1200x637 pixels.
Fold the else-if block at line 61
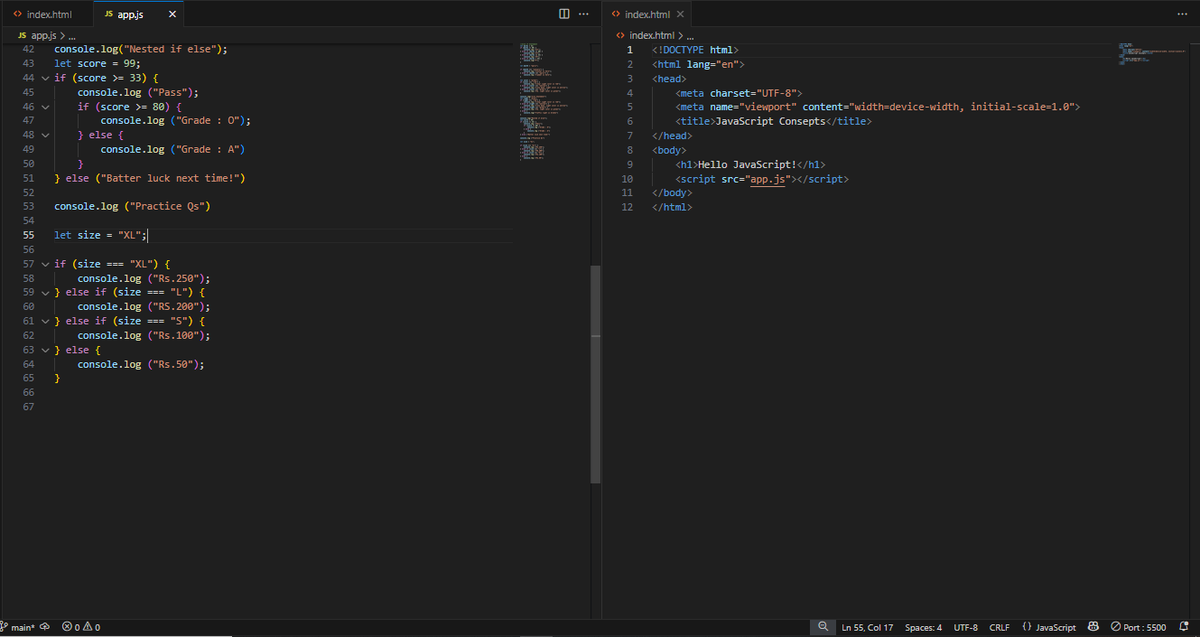point(46,322)
